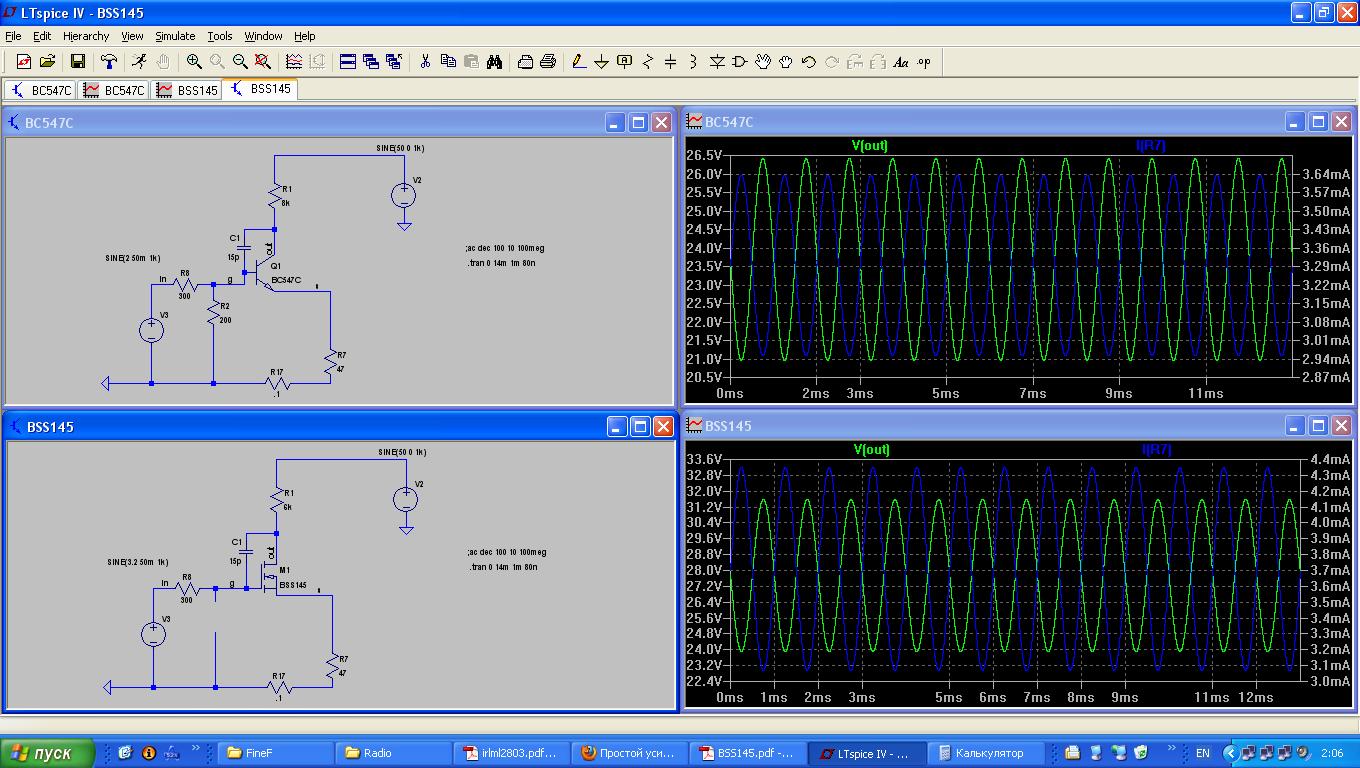Select the Draw Wire pencil tool

pyautogui.click(x=578, y=62)
